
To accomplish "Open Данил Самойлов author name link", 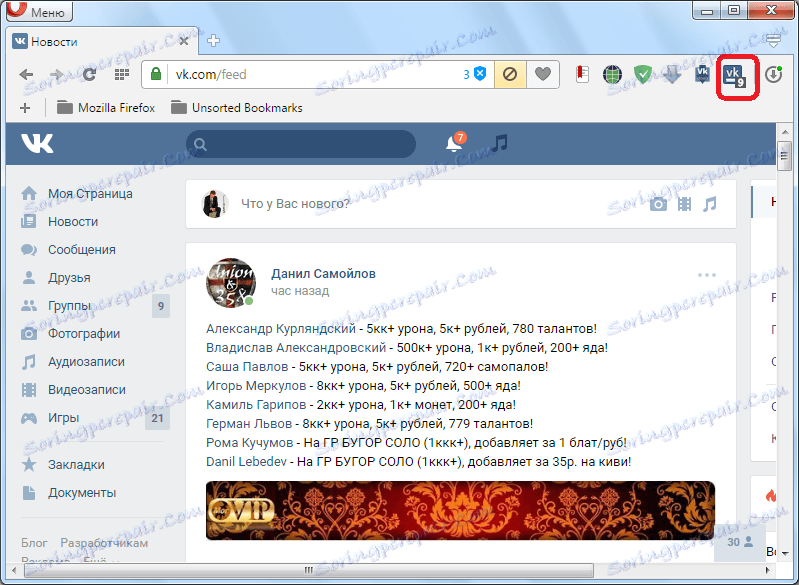I will coord(323,274).
